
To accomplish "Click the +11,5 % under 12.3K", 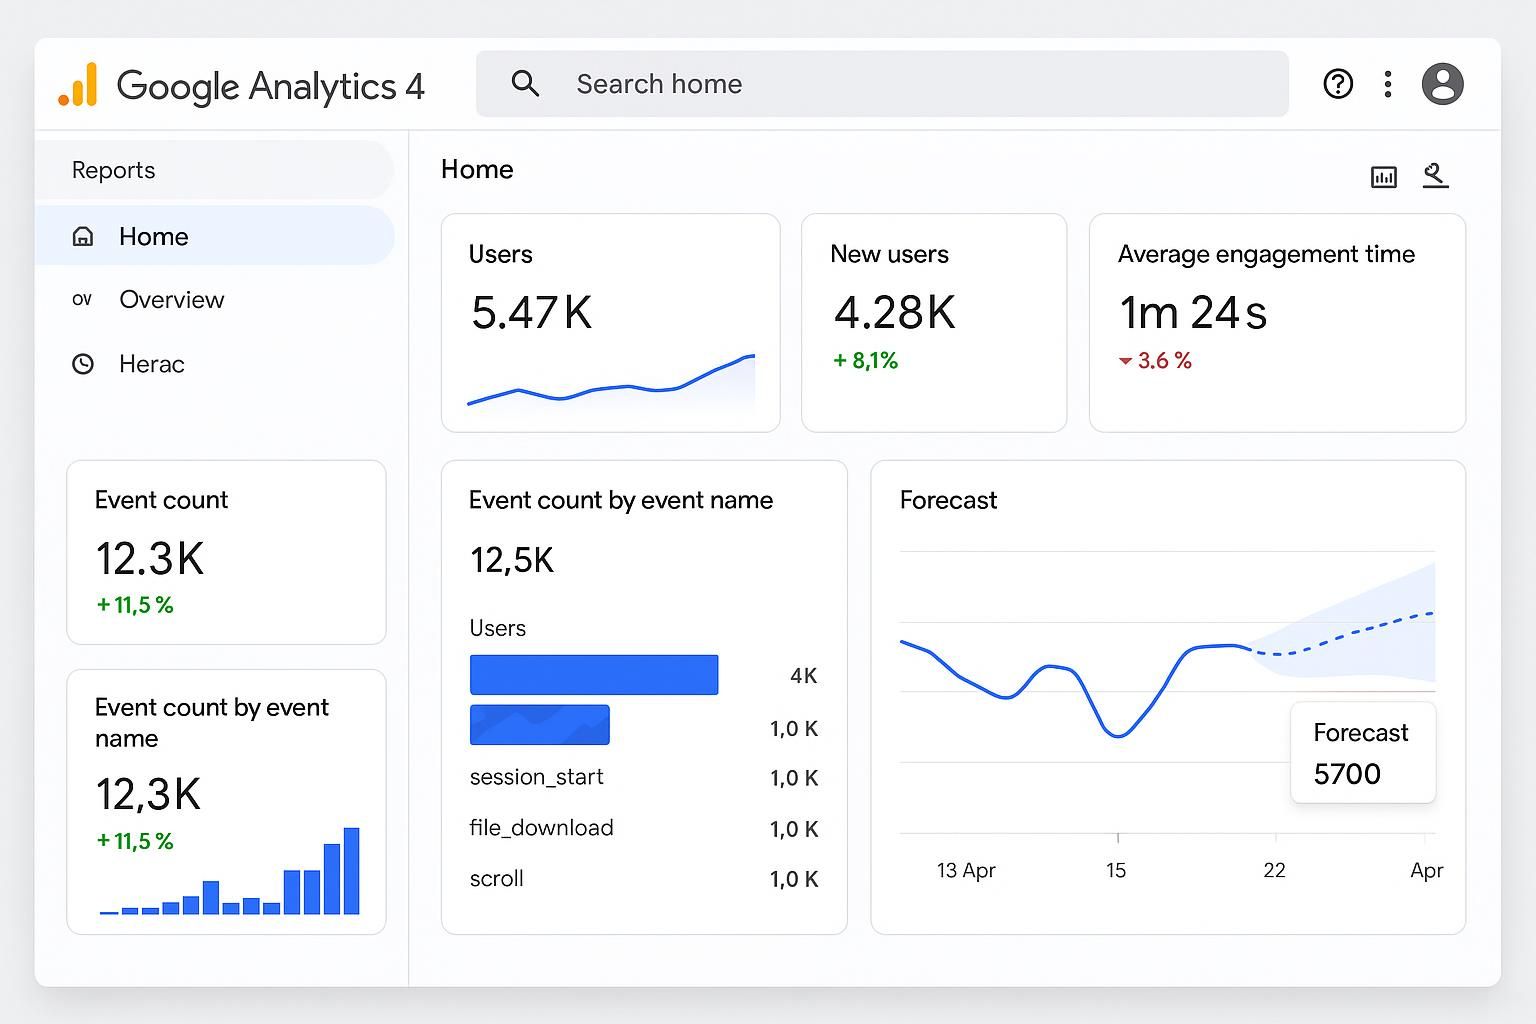I will (135, 605).
